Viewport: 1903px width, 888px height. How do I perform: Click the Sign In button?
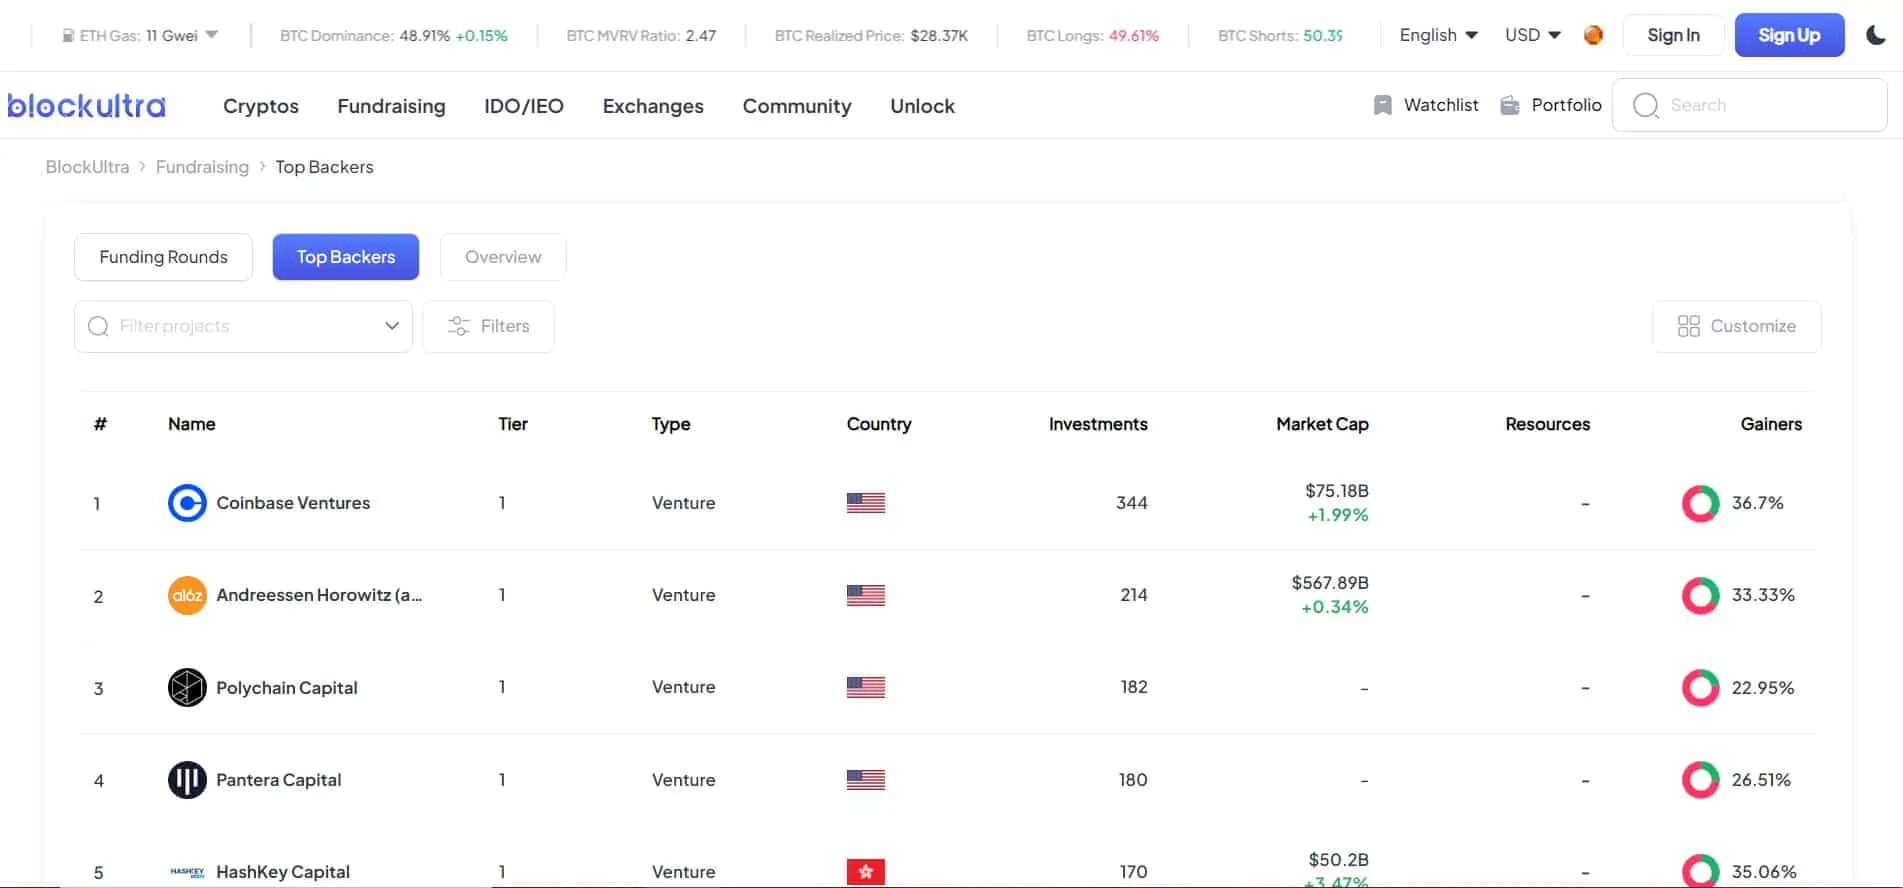(1673, 35)
